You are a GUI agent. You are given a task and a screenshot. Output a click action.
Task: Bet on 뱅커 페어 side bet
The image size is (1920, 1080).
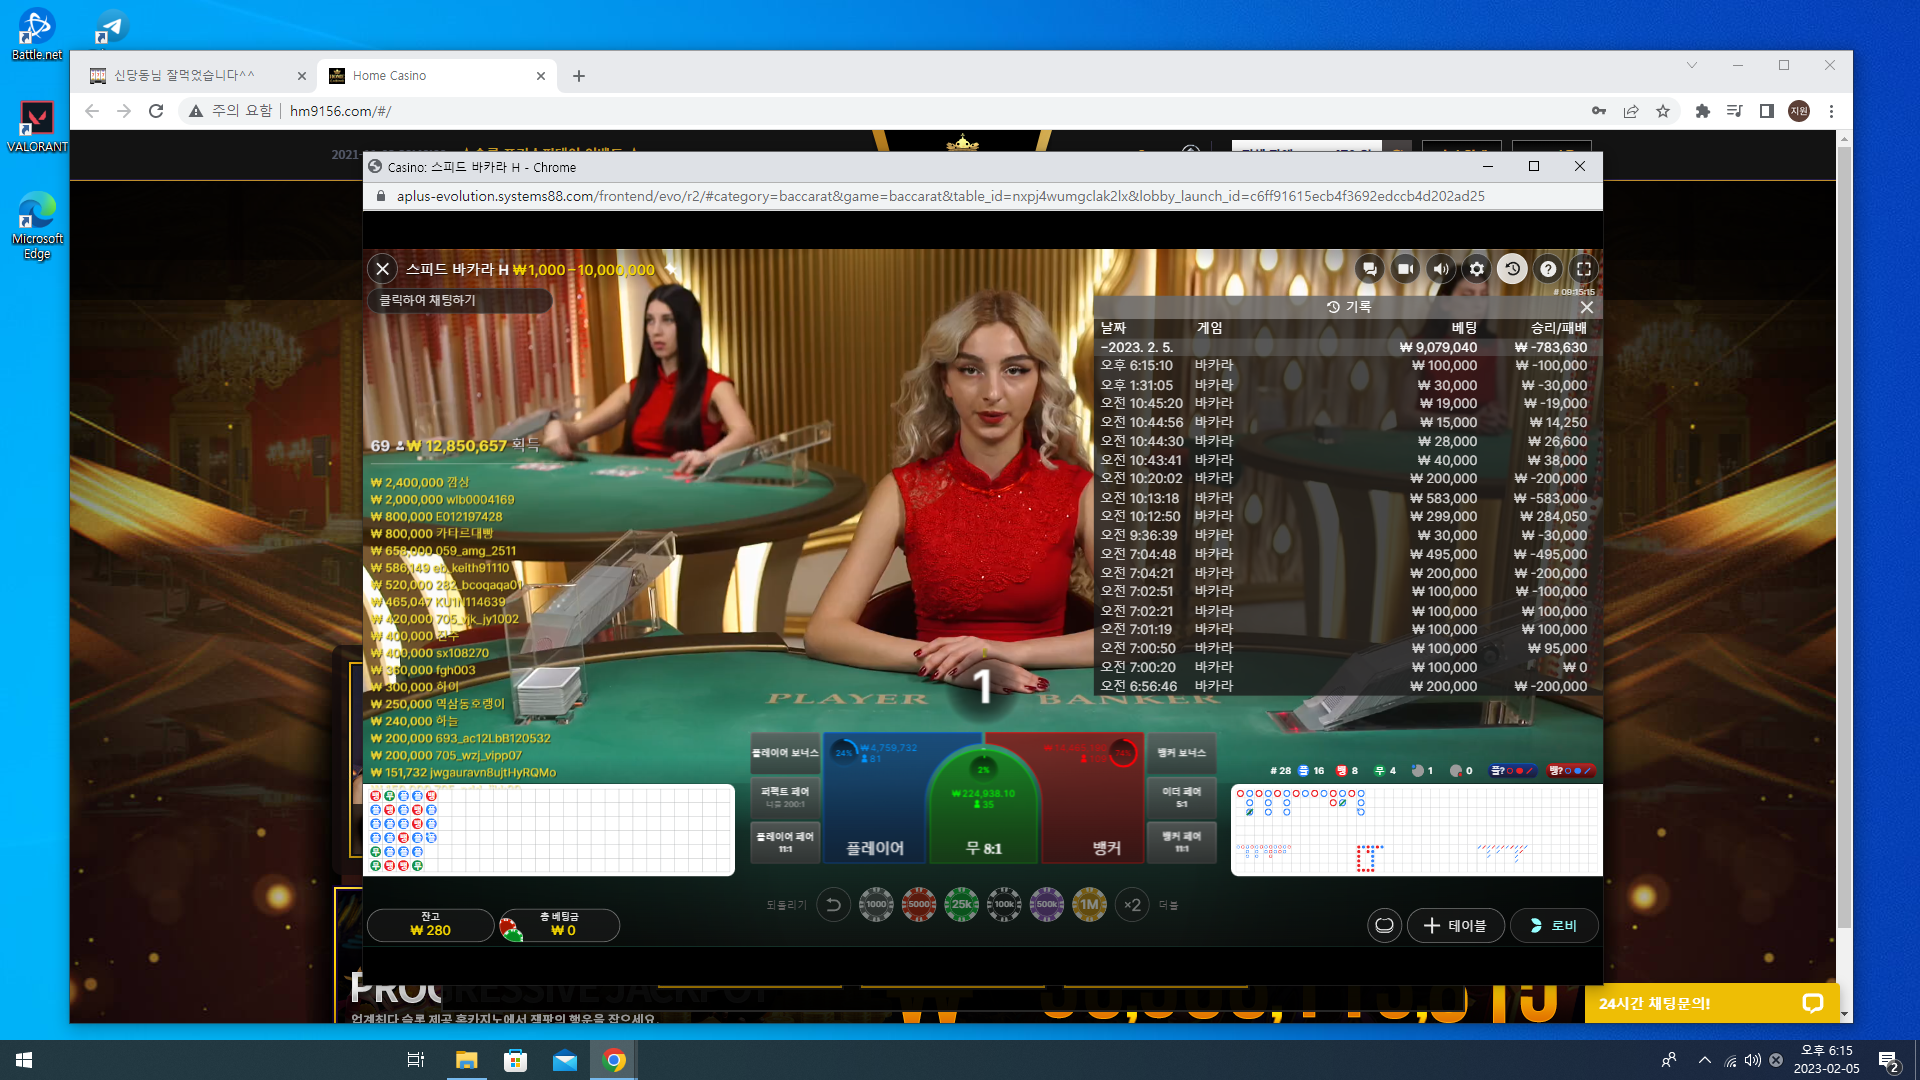coord(1182,842)
